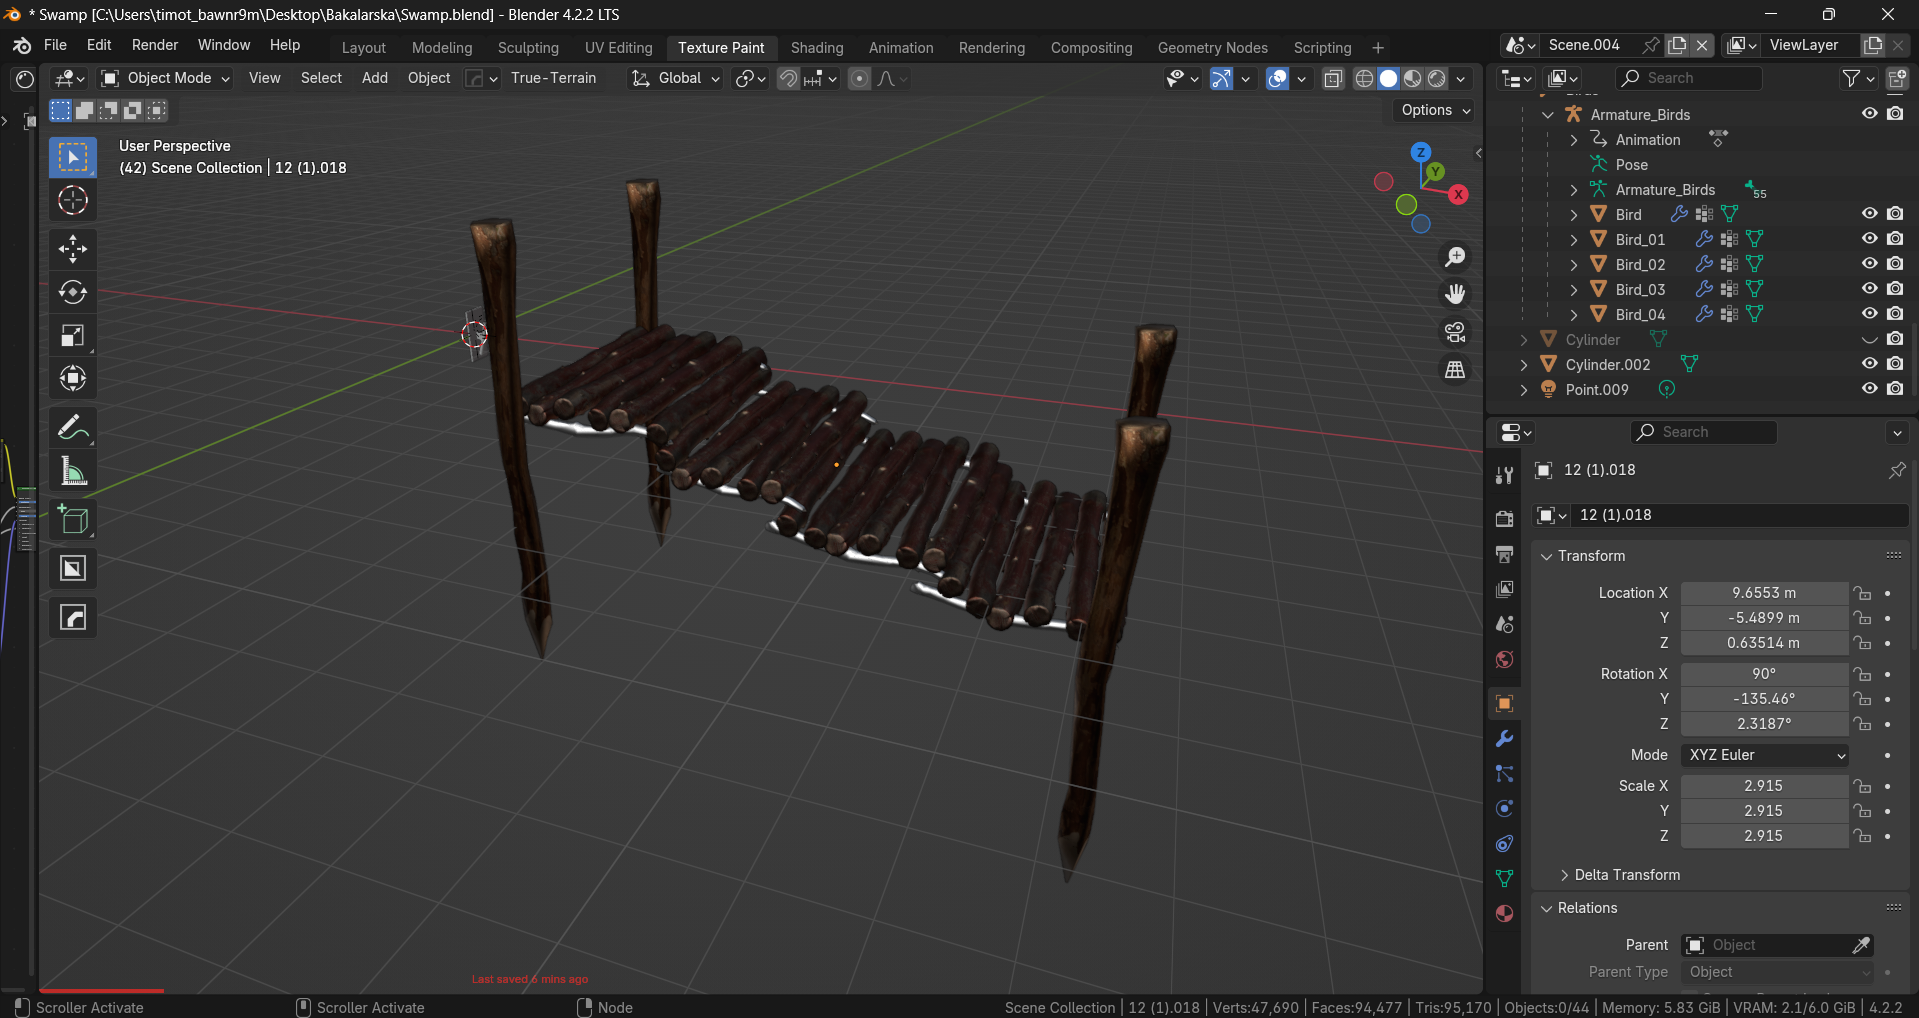1919x1018 pixels.
Task: Select the Select Box tool
Action: pyautogui.click(x=73, y=157)
